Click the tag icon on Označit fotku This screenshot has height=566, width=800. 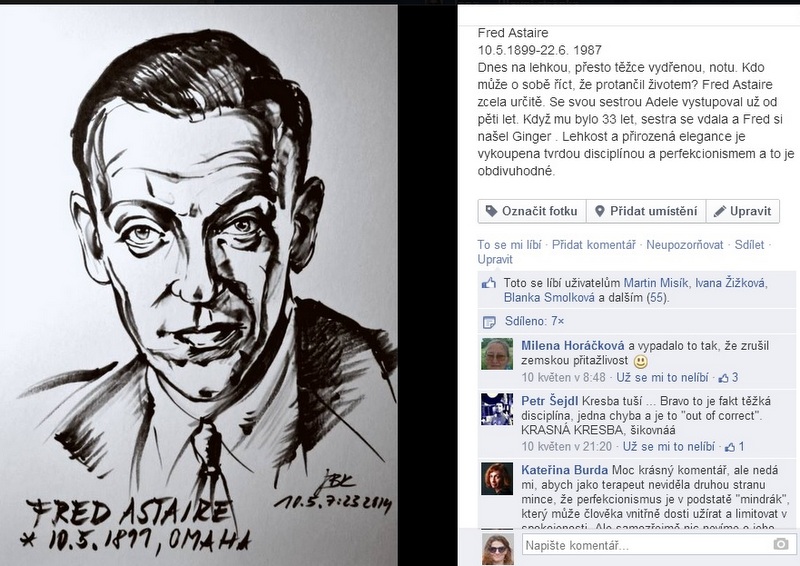tap(491, 211)
